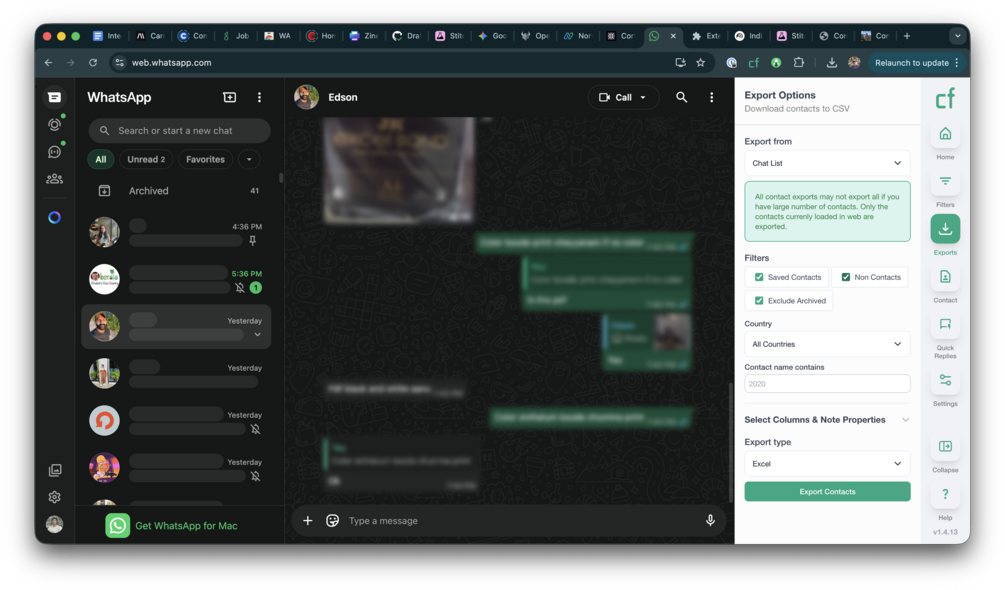
Task: Open the chat with time 4:36 PM
Action: click(176, 233)
